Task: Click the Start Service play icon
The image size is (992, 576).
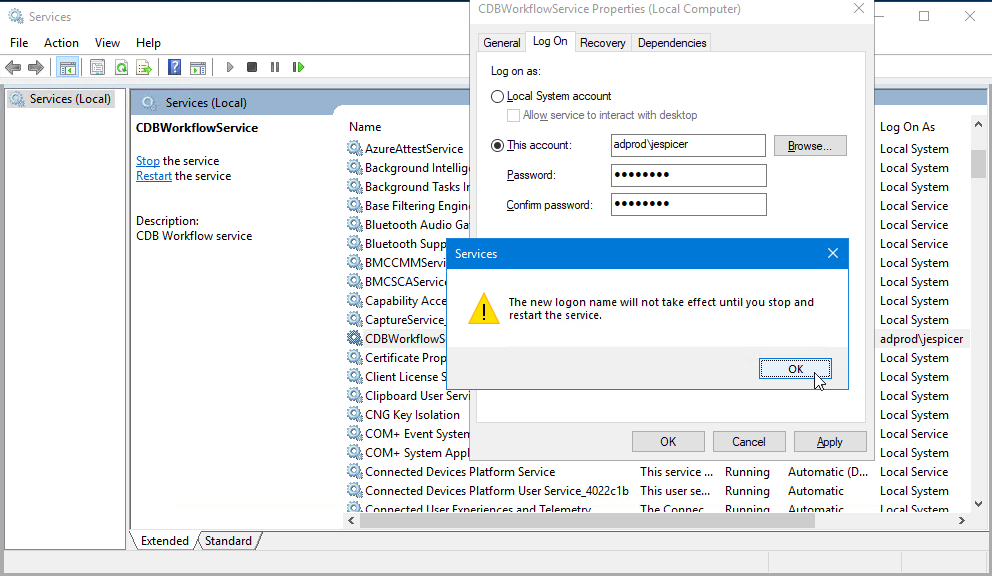Action: (230, 67)
